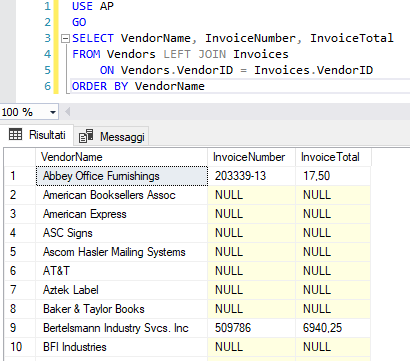Screen dimensions: 410x361
Task: Click the VendorName column header
Action: coord(122,157)
